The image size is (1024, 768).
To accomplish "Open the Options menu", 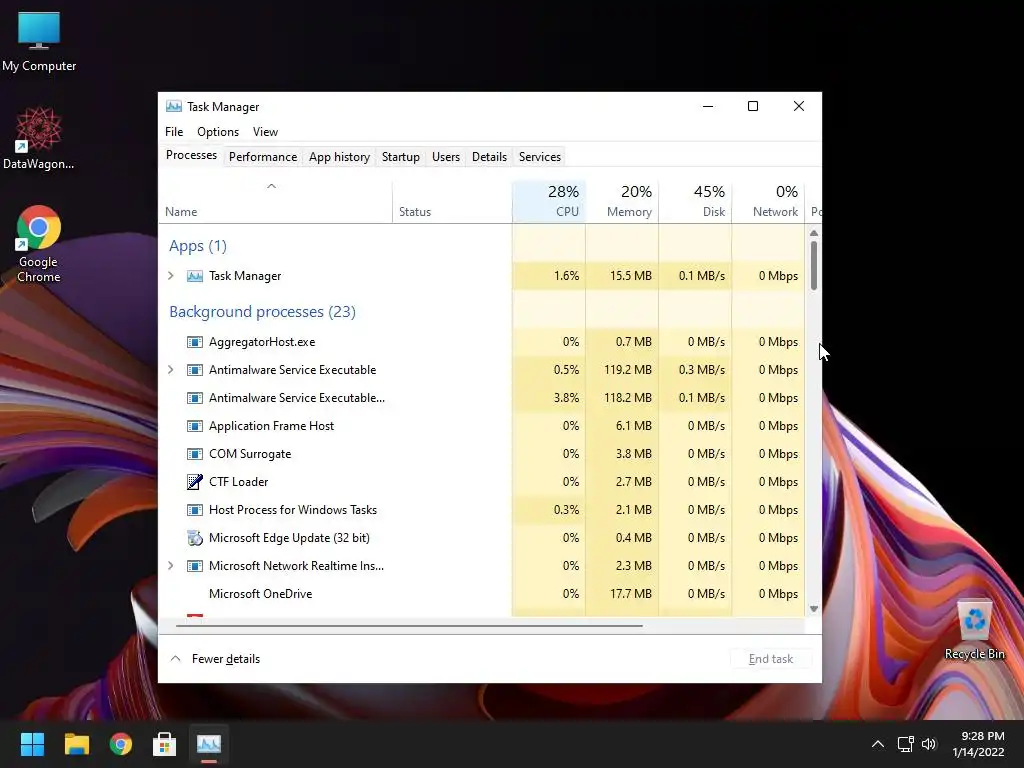I will 218,131.
